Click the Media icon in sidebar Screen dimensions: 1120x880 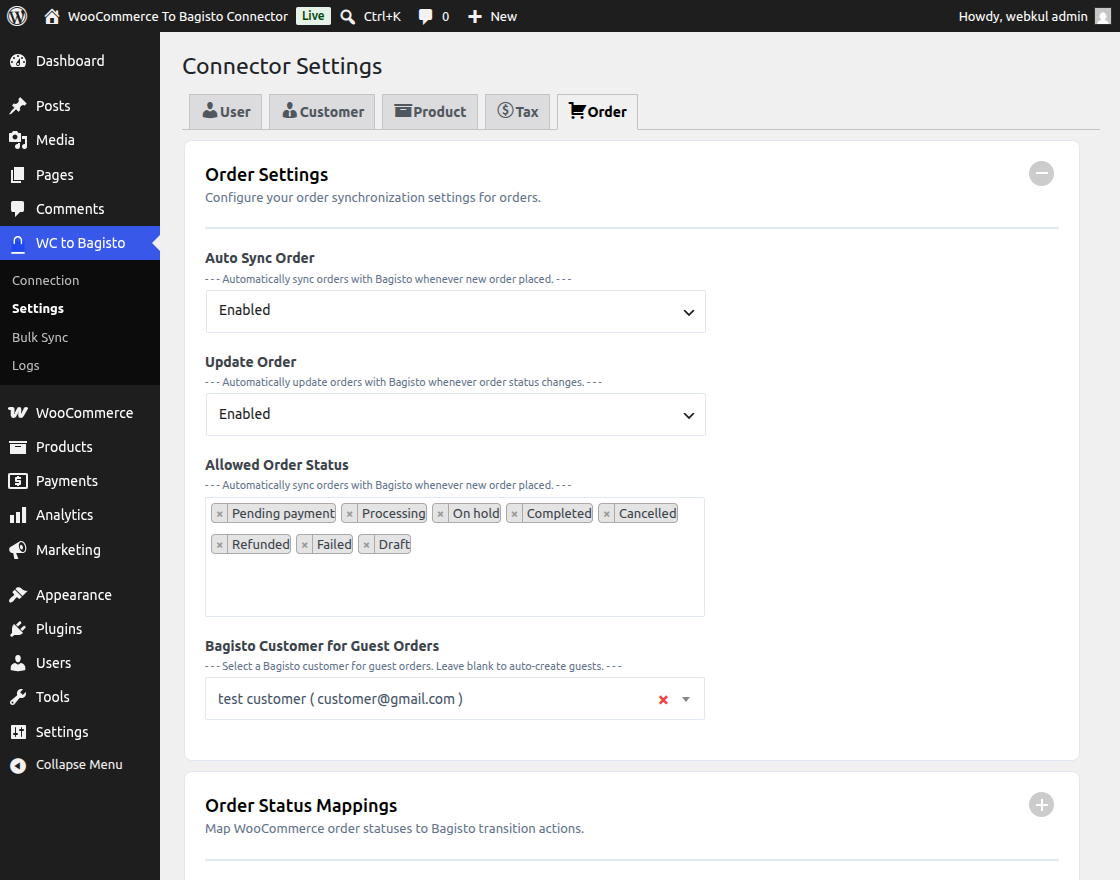18,140
